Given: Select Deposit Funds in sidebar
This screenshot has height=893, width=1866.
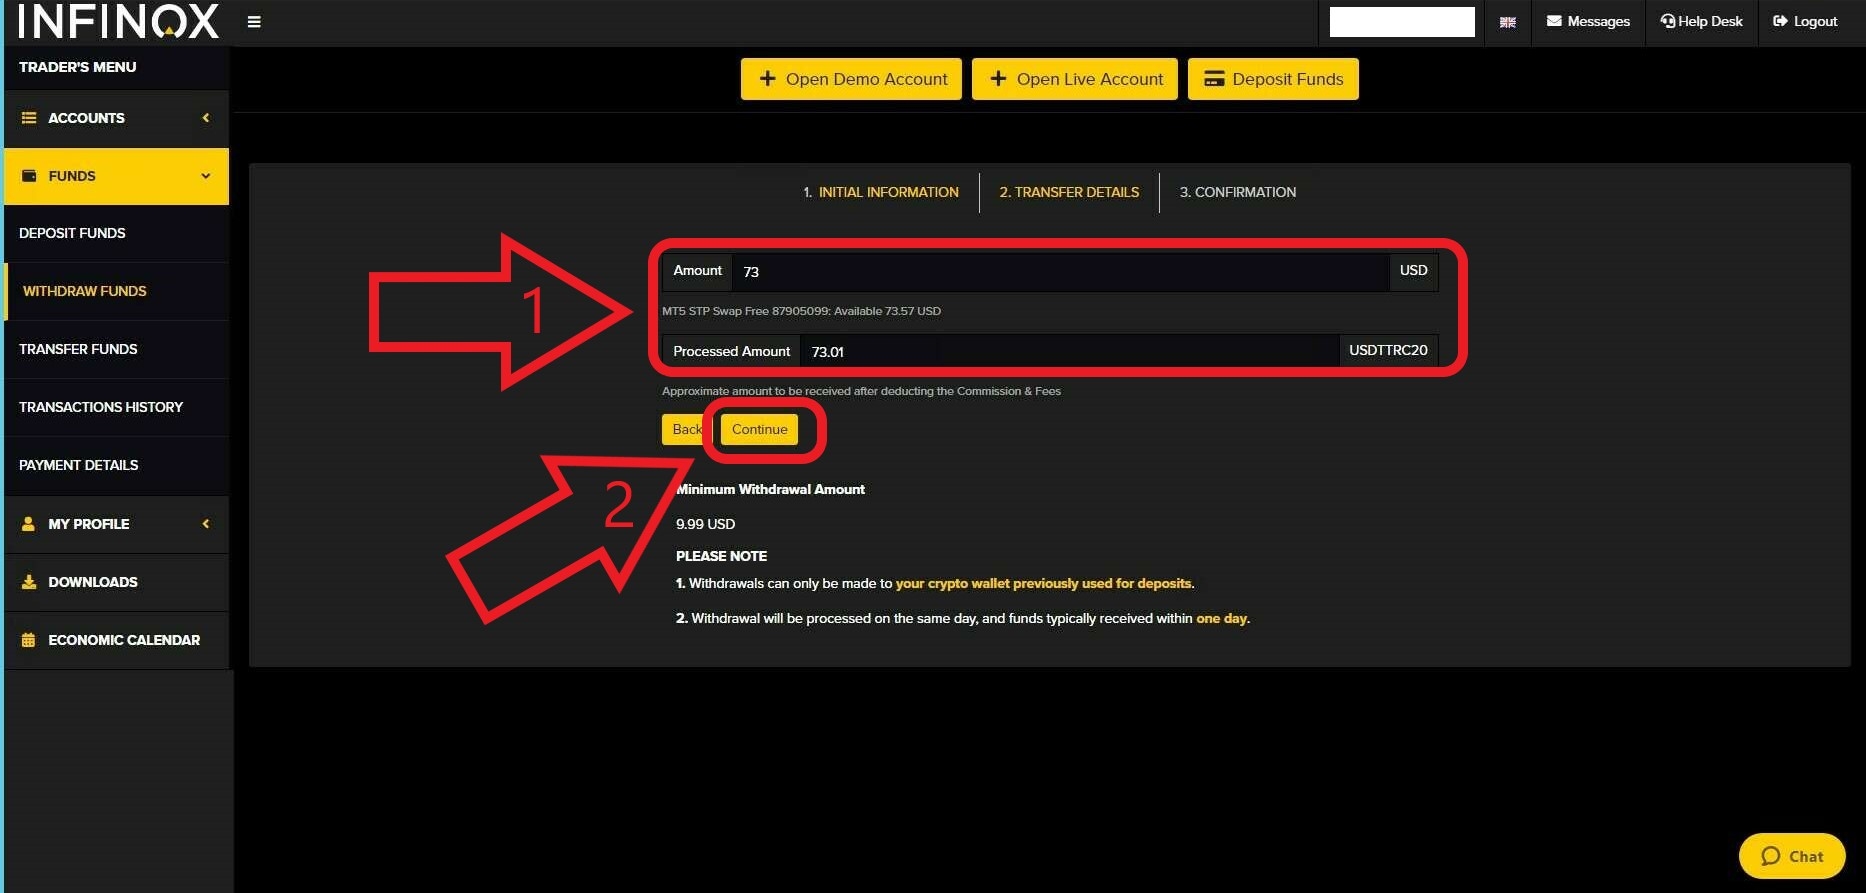Looking at the screenshot, I should point(116,233).
